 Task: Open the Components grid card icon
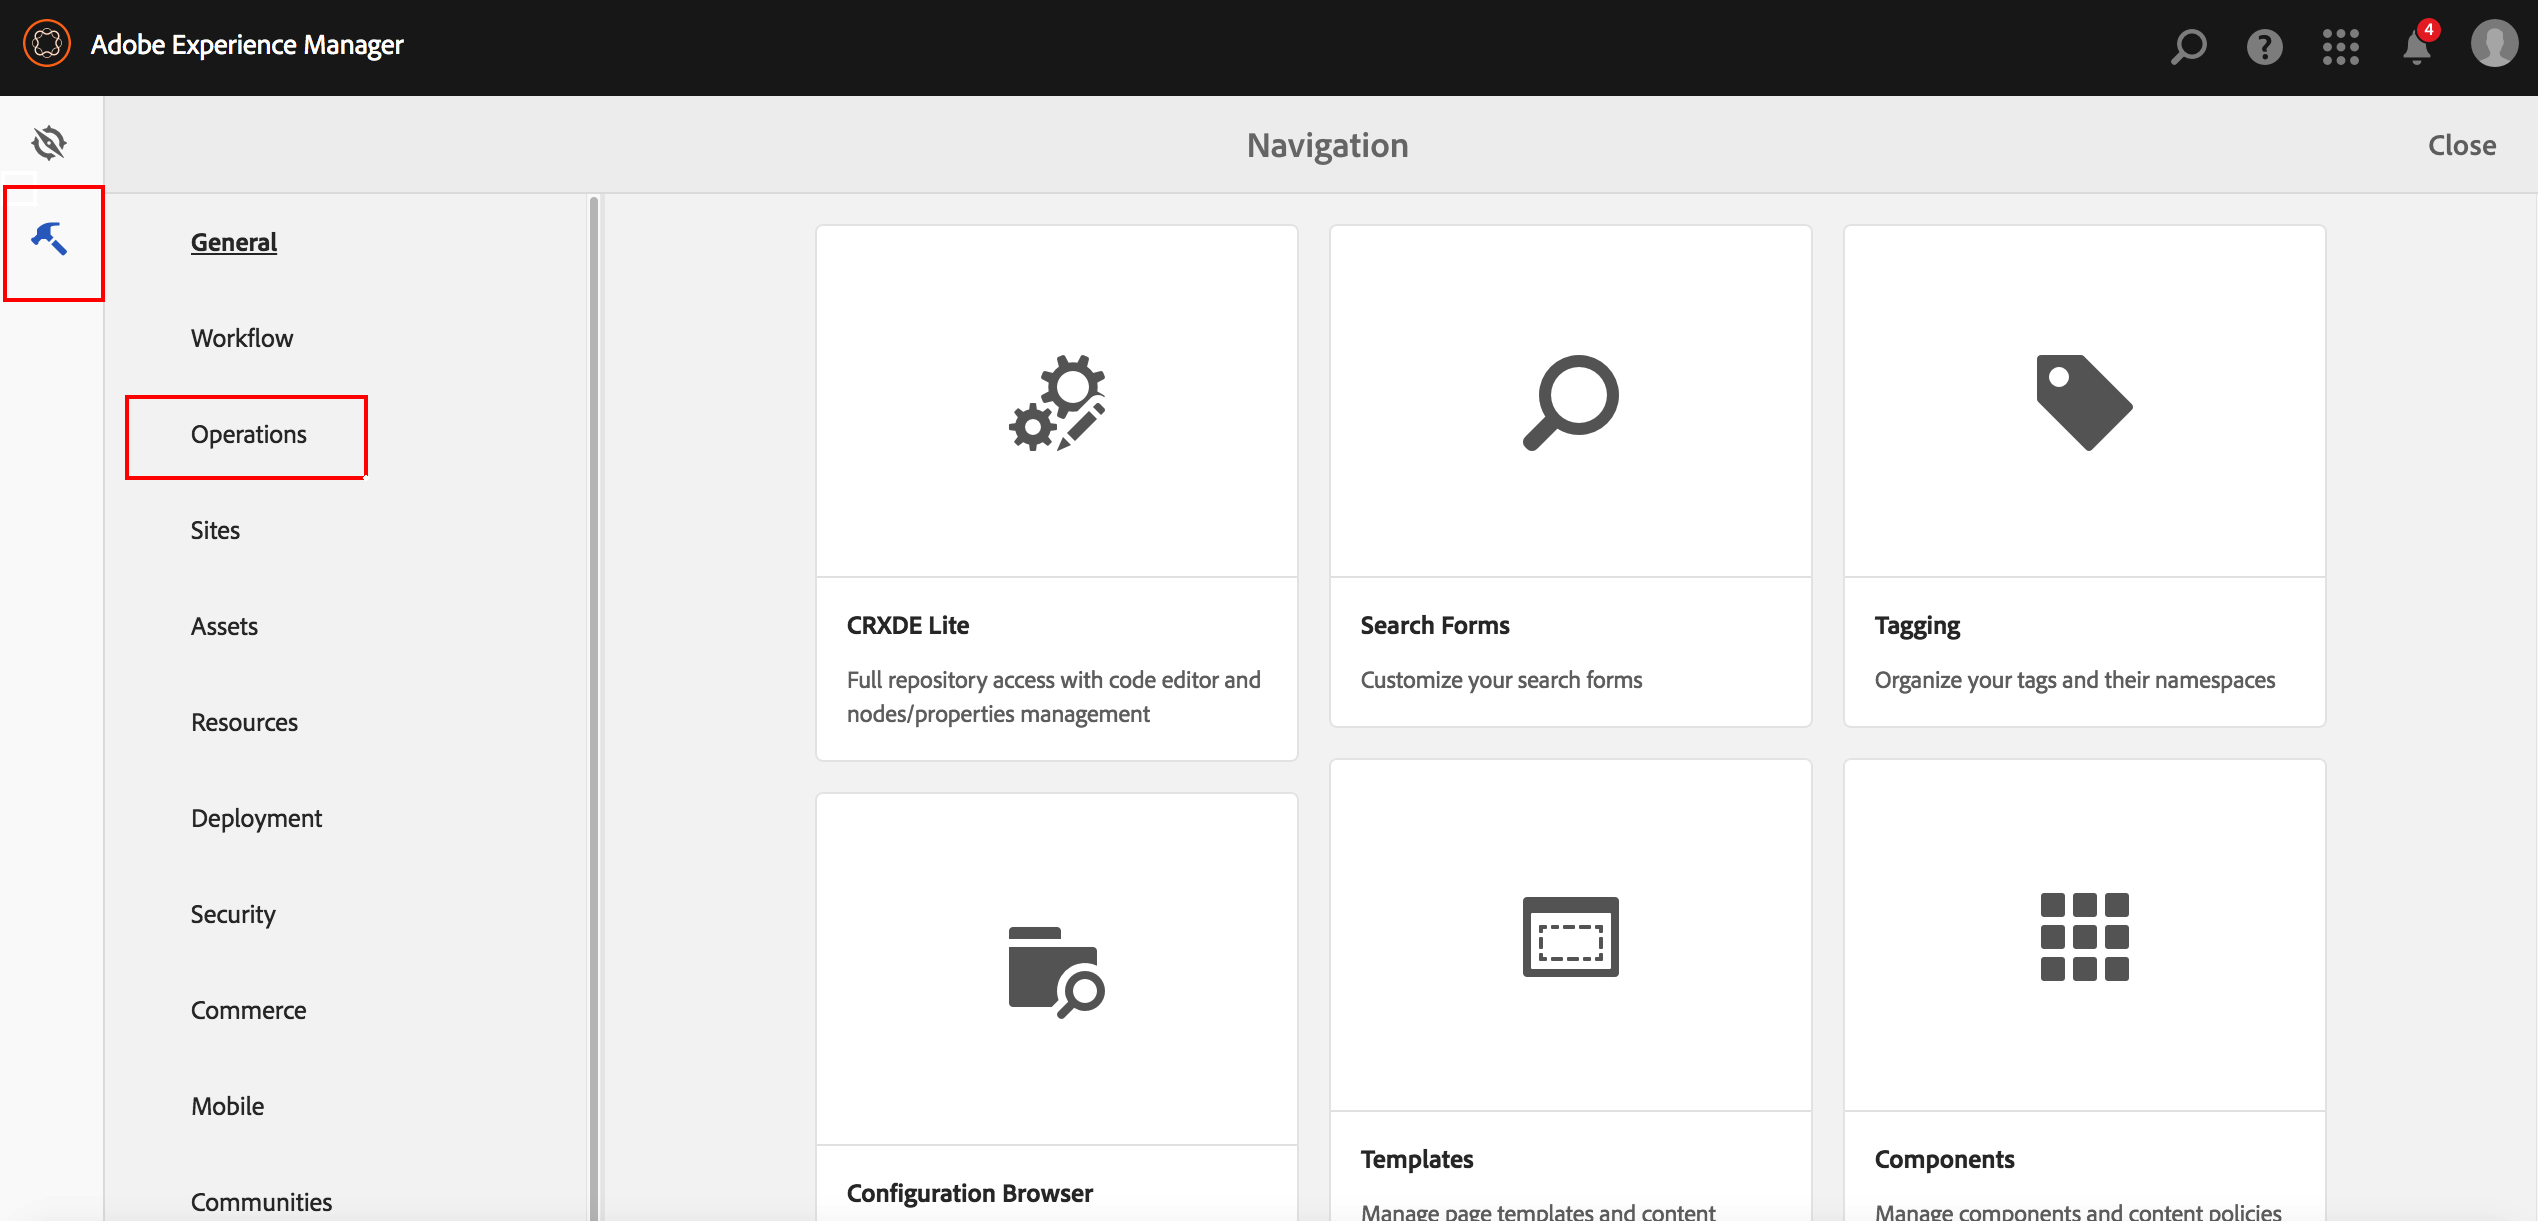click(x=2084, y=936)
